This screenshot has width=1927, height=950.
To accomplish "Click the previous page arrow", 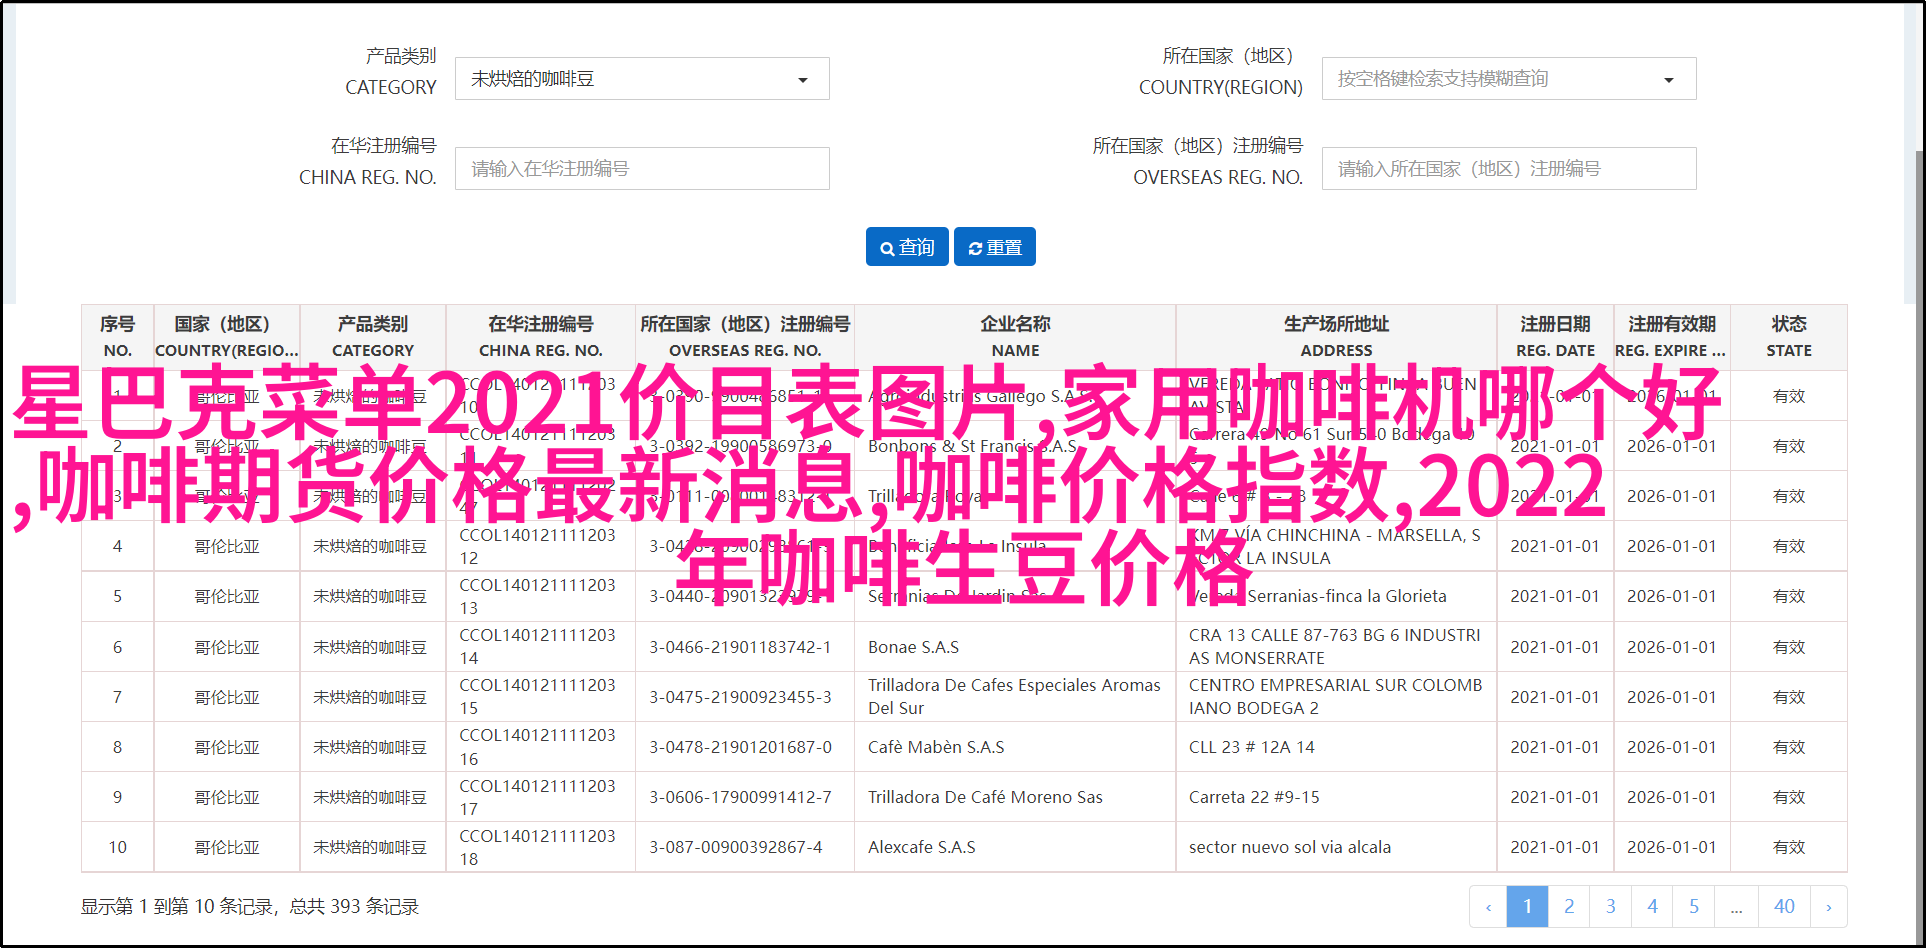I will click(x=1488, y=907).
